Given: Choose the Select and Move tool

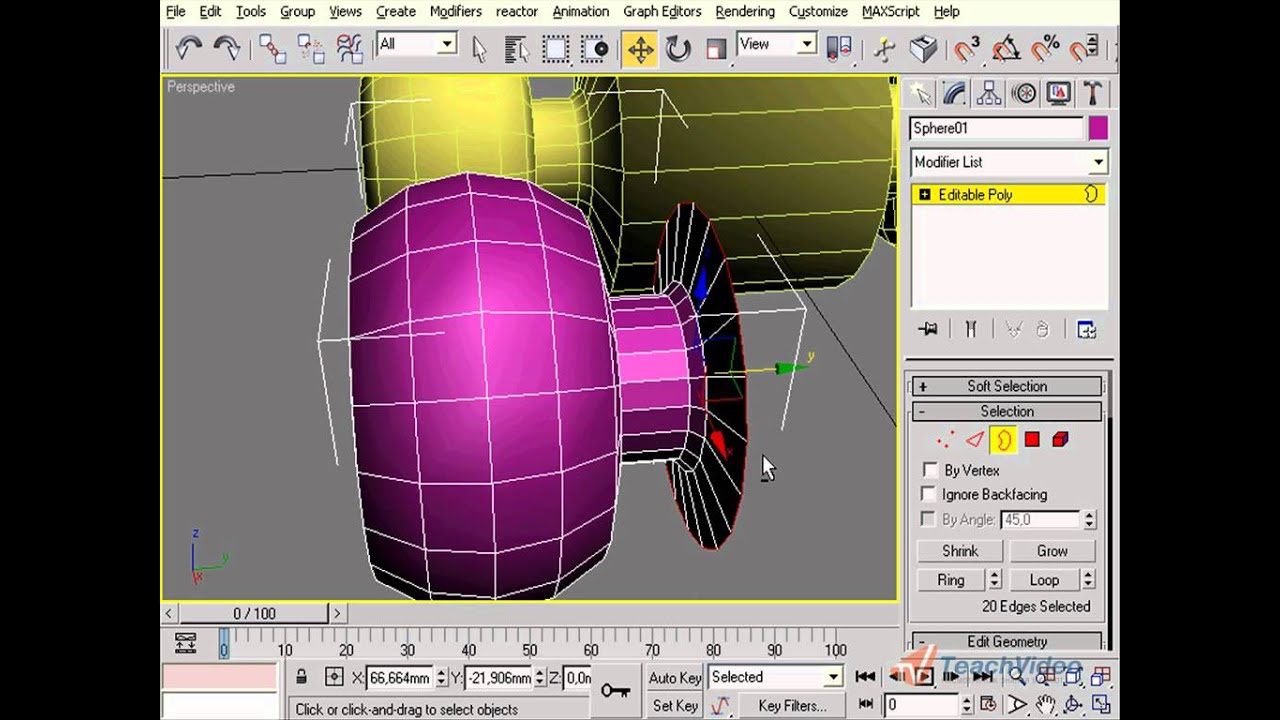Looking at the screenshot, I should click(x=640, y=47).
